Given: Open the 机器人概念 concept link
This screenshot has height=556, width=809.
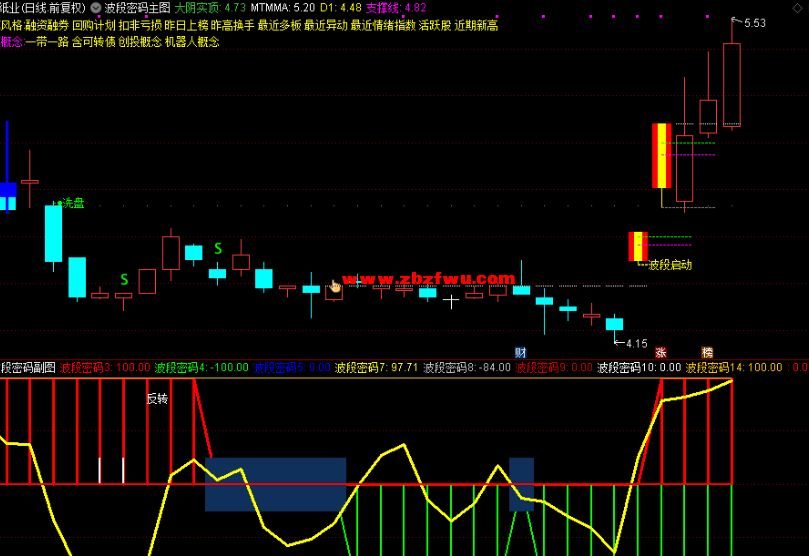Looking at the screenshot, I should 192,42.
